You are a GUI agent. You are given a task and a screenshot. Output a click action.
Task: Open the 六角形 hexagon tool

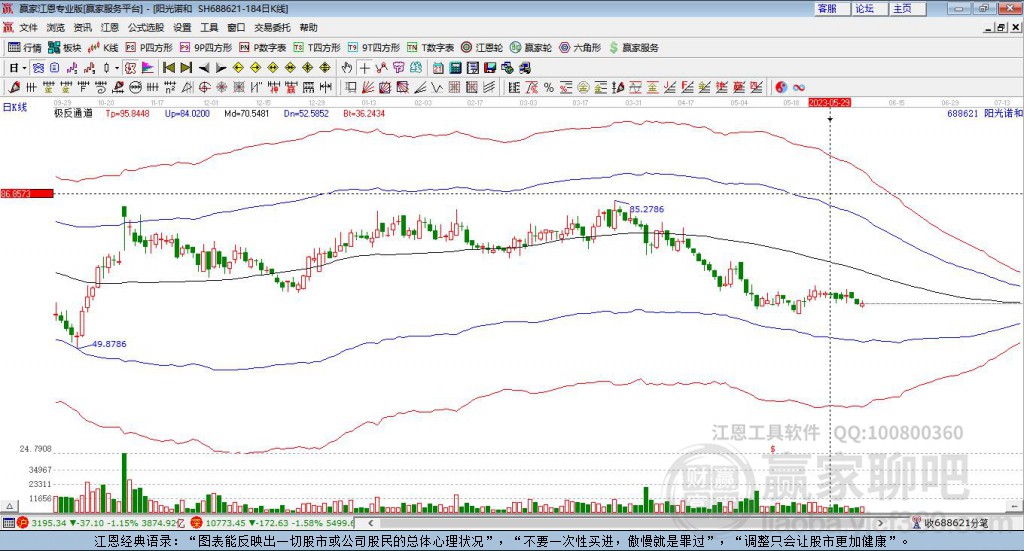(580, 48)
